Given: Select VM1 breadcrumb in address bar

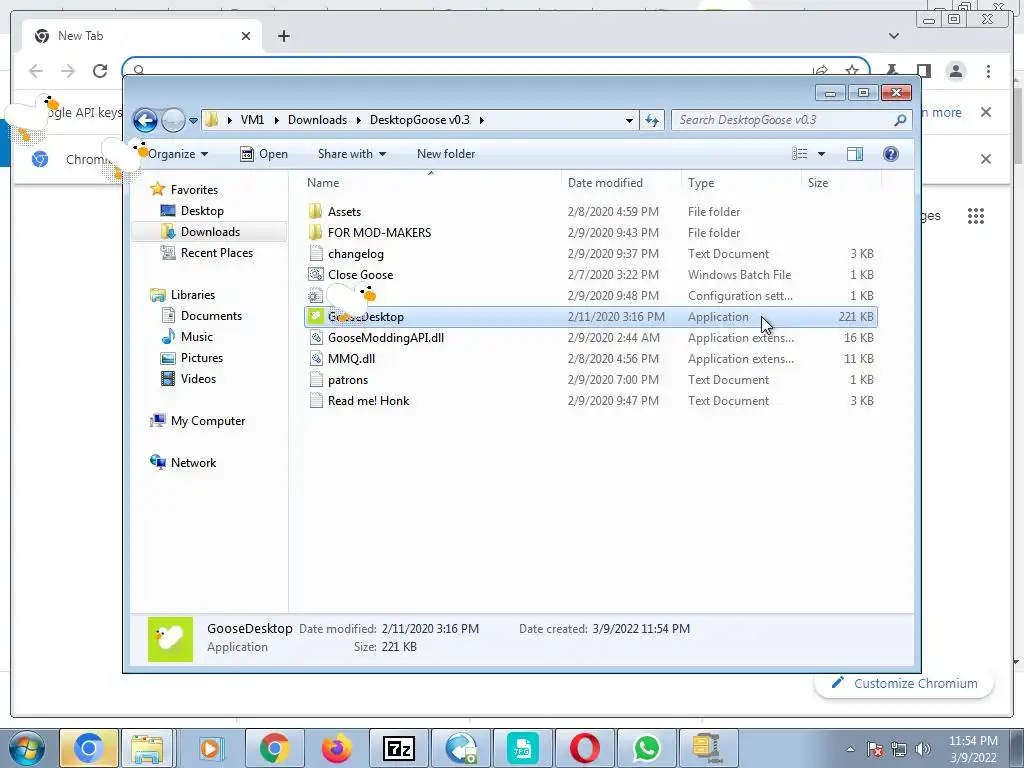Looking at the screenshot, I should [252, 120].
